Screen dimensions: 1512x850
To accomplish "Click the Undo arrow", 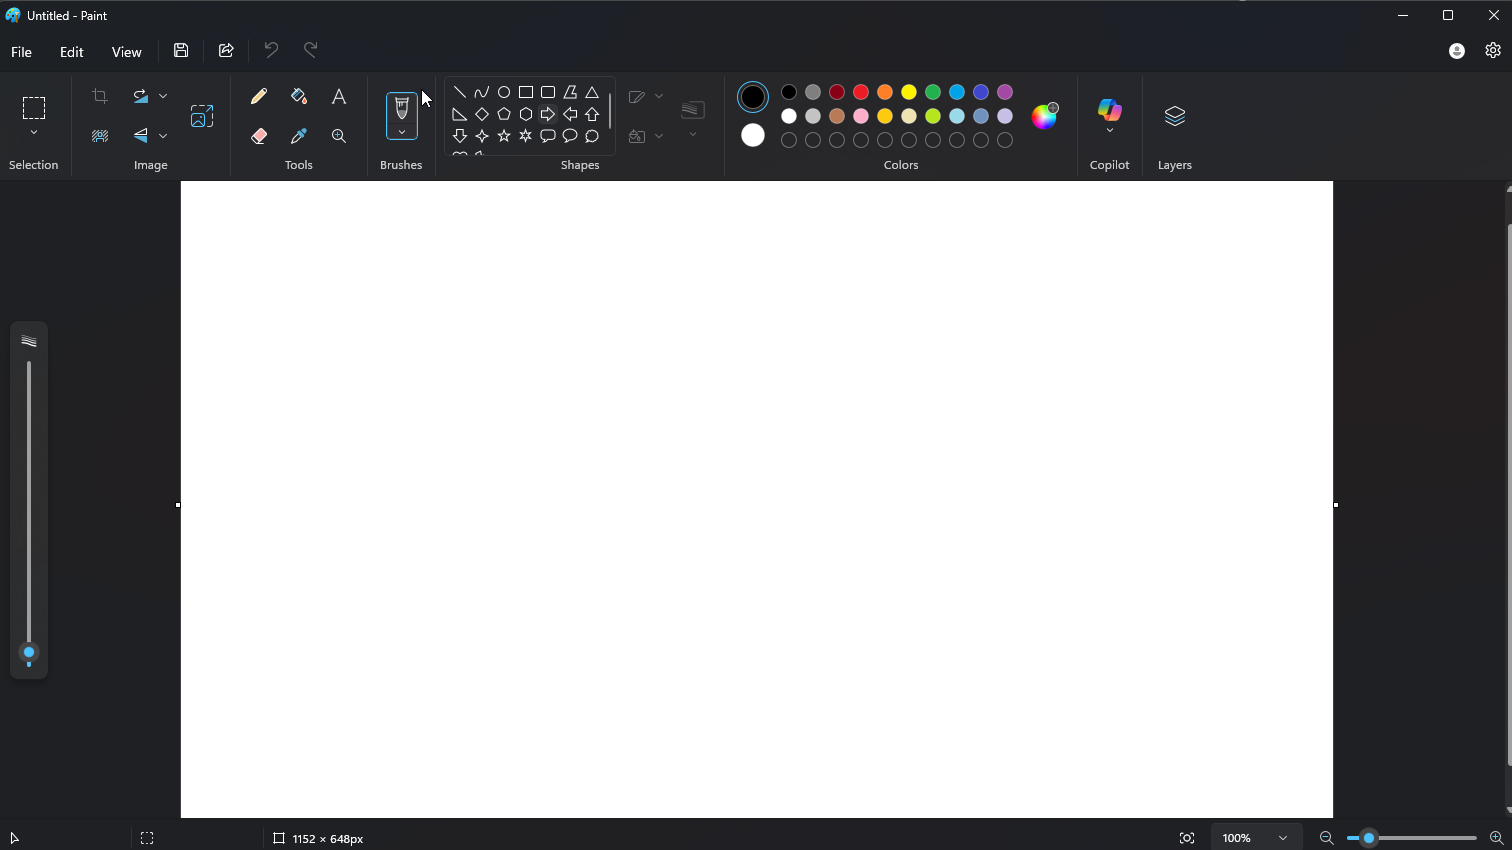I will pos(271,50).
